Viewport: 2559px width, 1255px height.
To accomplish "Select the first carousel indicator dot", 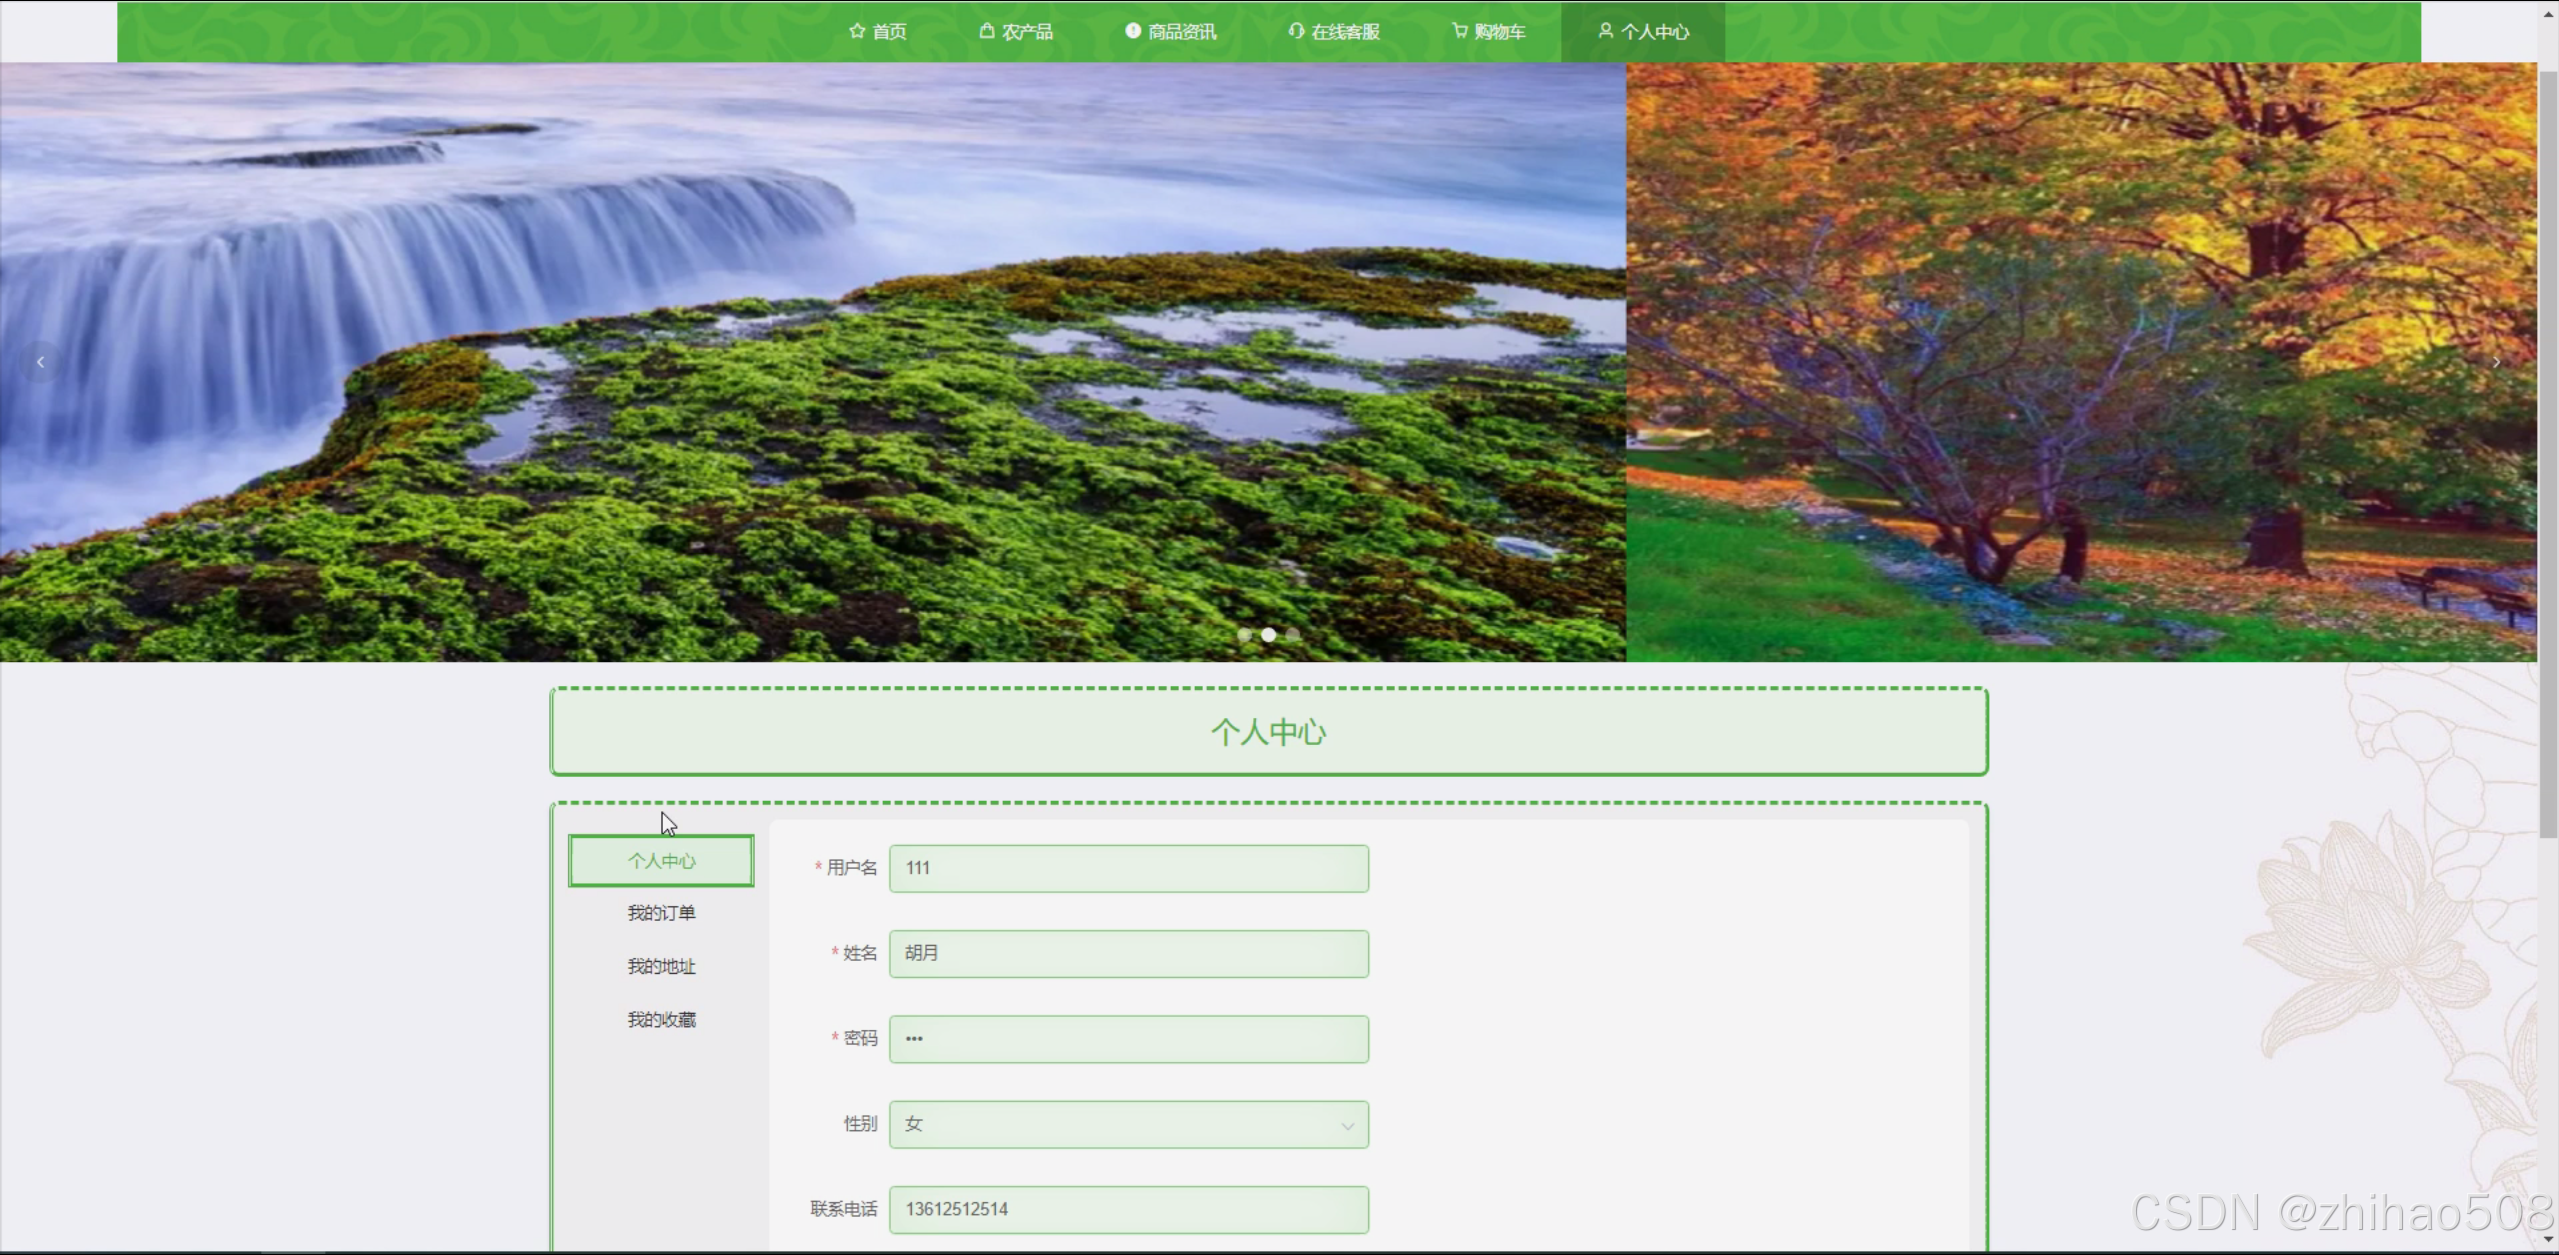I will tap(1244, 635).
